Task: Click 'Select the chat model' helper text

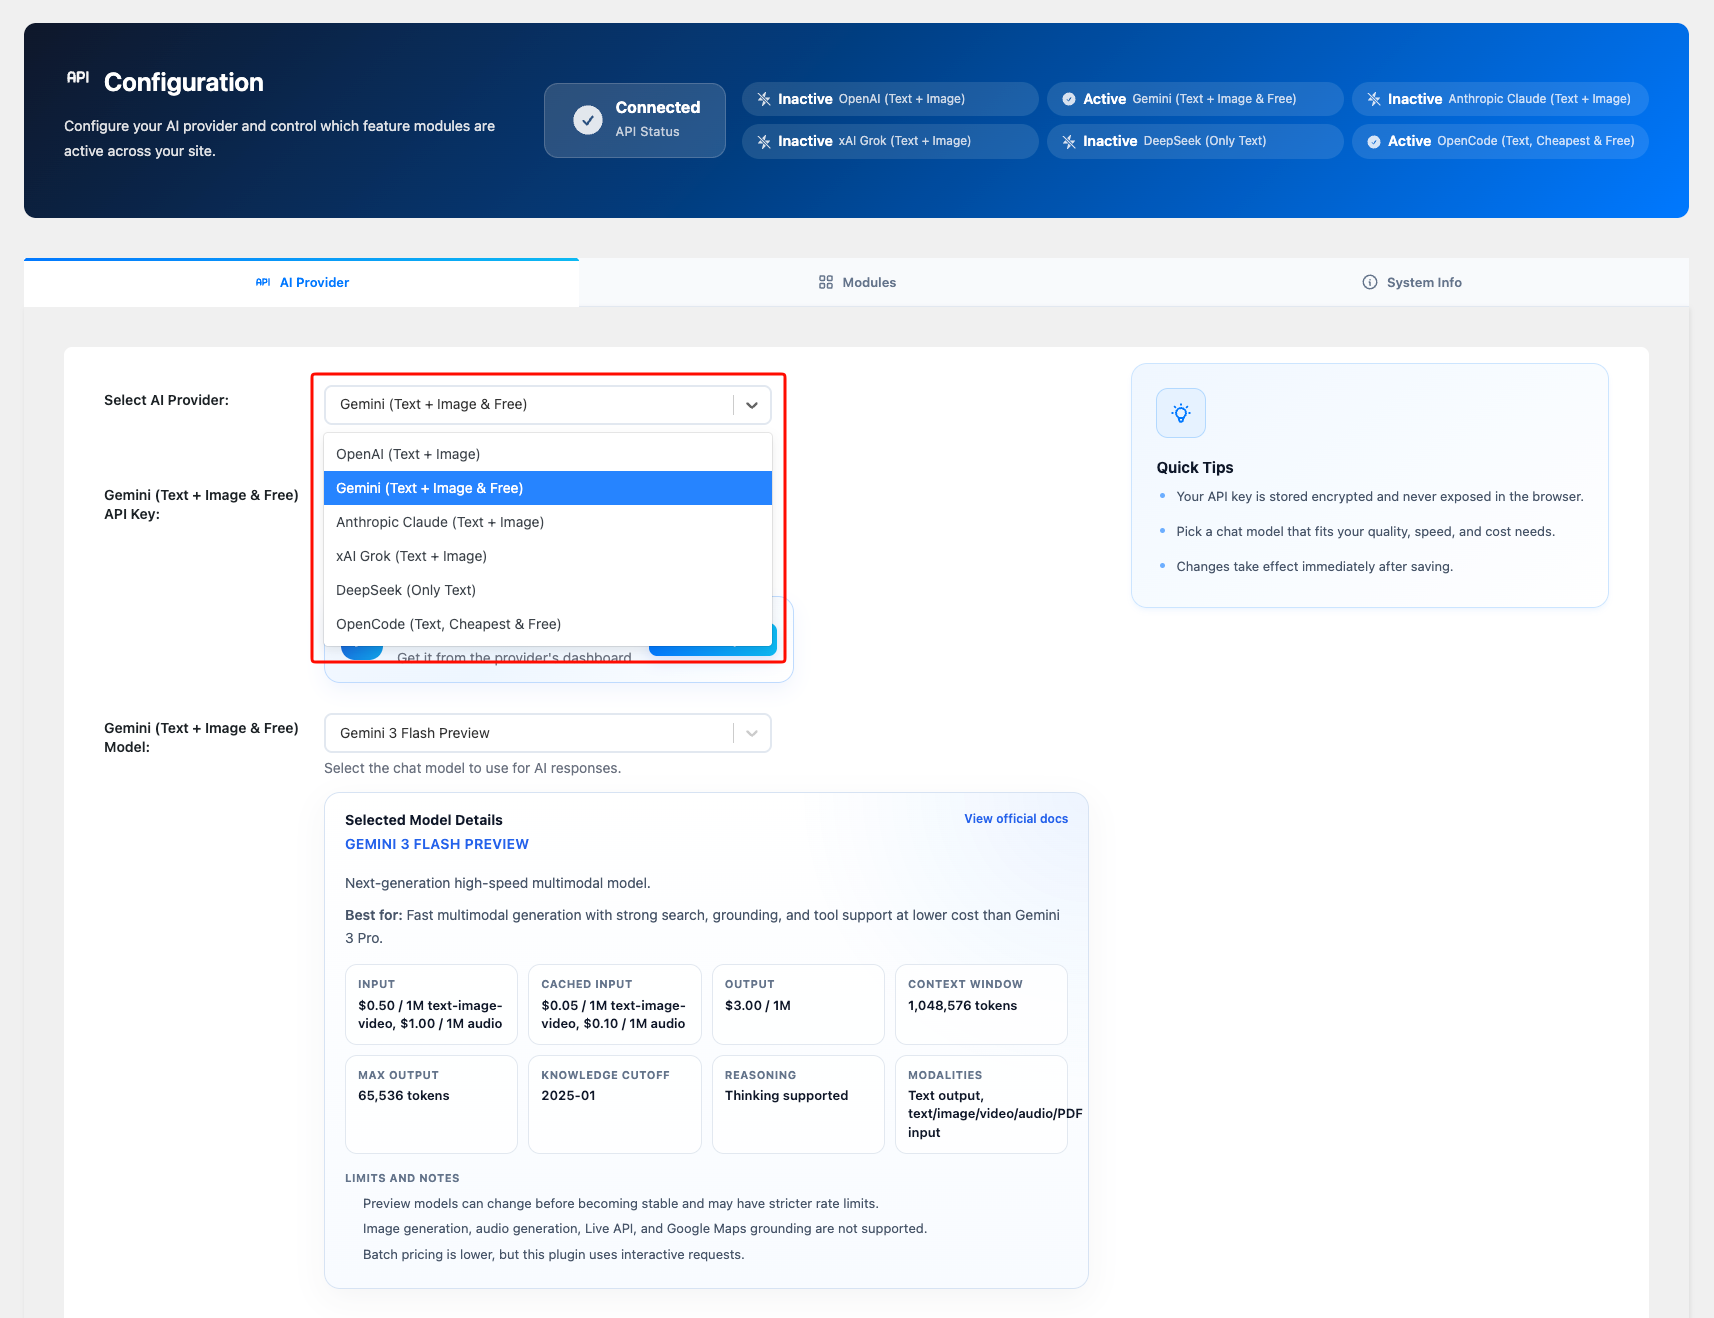Action: coord(472,768)
